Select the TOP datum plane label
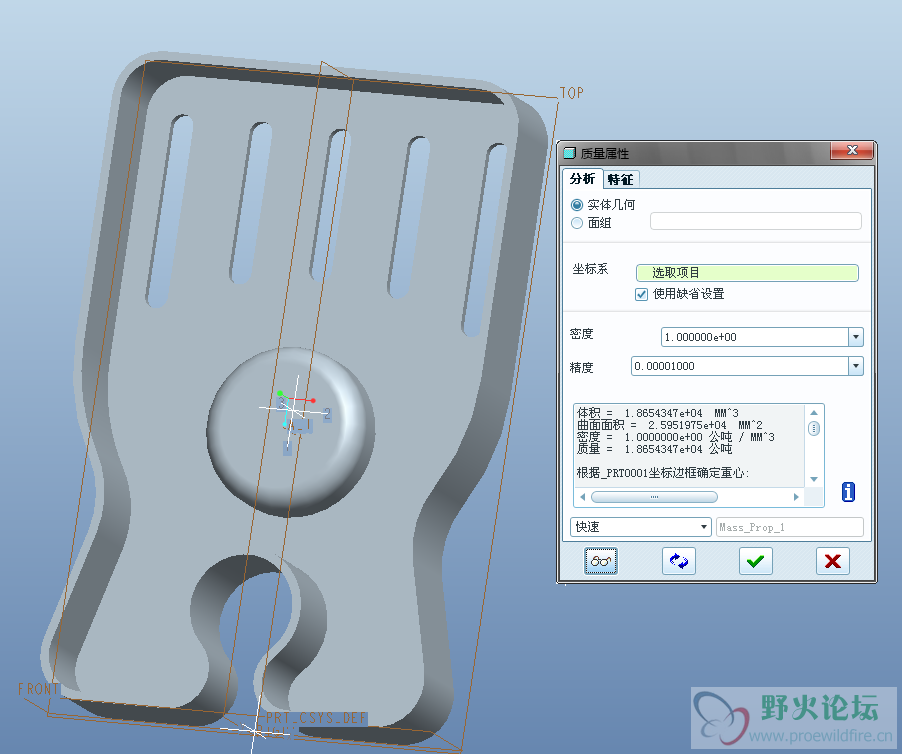Viewport: 902px width, 754px height. click(x=571, y=93)
